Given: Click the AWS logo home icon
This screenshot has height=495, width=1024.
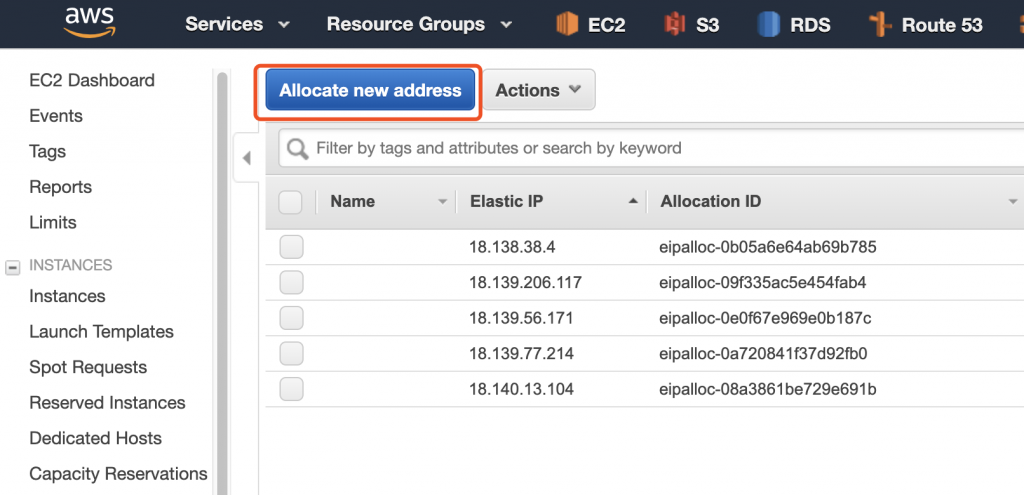Looking at the screenshot, I should tap(89, 23).
